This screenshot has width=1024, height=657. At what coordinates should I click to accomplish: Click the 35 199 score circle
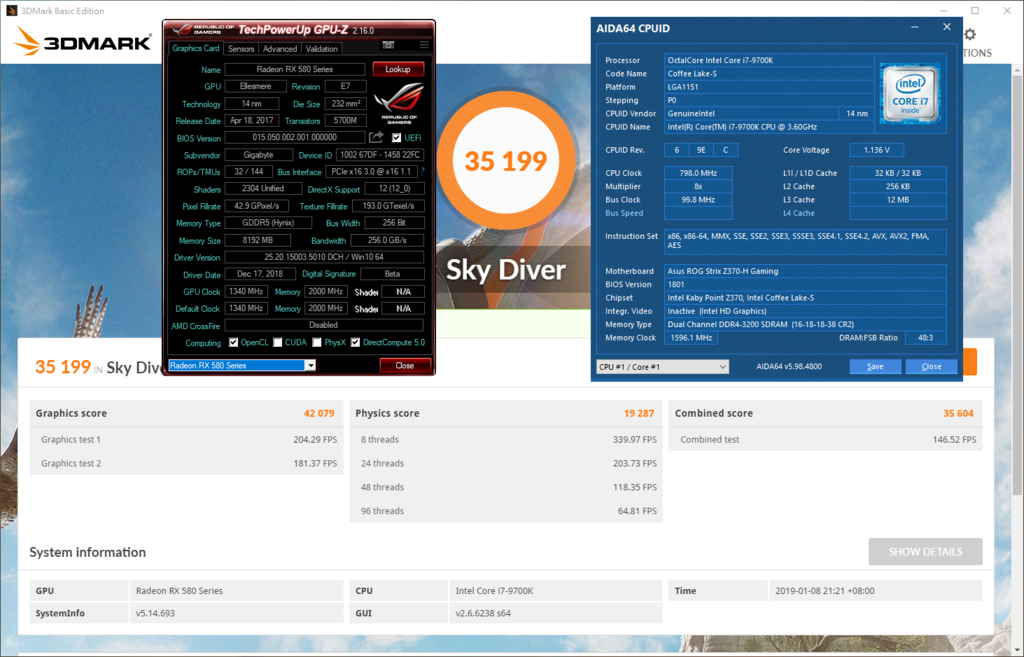pos(505,161)
